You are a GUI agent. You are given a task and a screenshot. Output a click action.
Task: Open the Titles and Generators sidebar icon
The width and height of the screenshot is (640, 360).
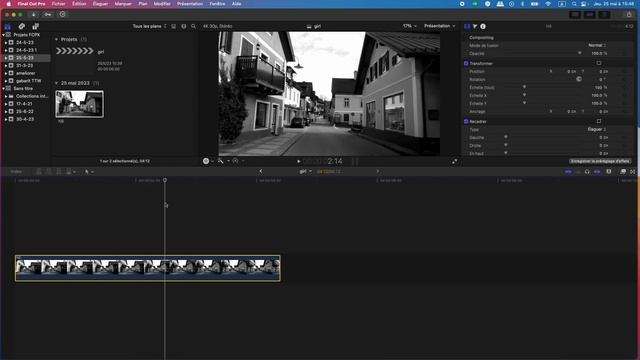(x=36, y=27)
